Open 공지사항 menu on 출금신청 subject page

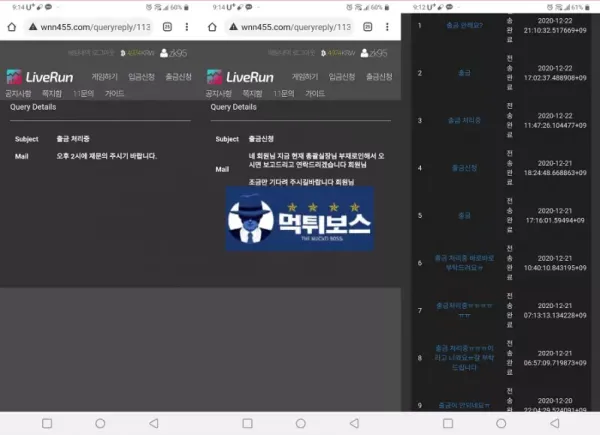coord(218,93)
